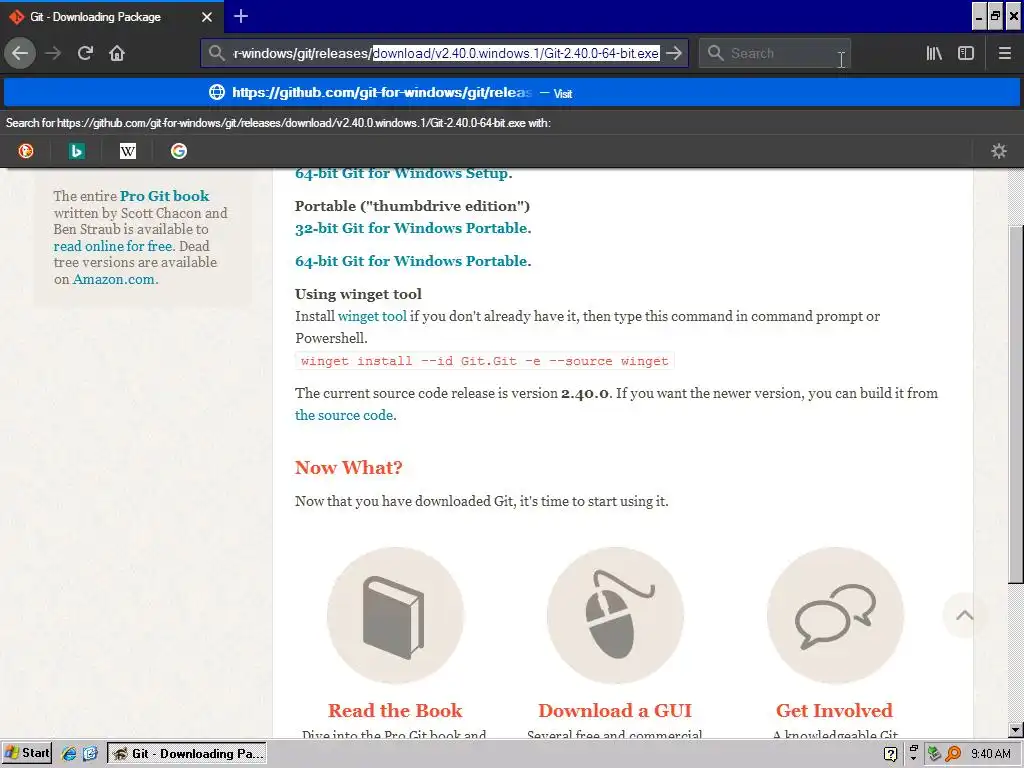The image size is (1024, 768).
Task: Click the help question mark tray icon
Action: [x=890, y=754]
